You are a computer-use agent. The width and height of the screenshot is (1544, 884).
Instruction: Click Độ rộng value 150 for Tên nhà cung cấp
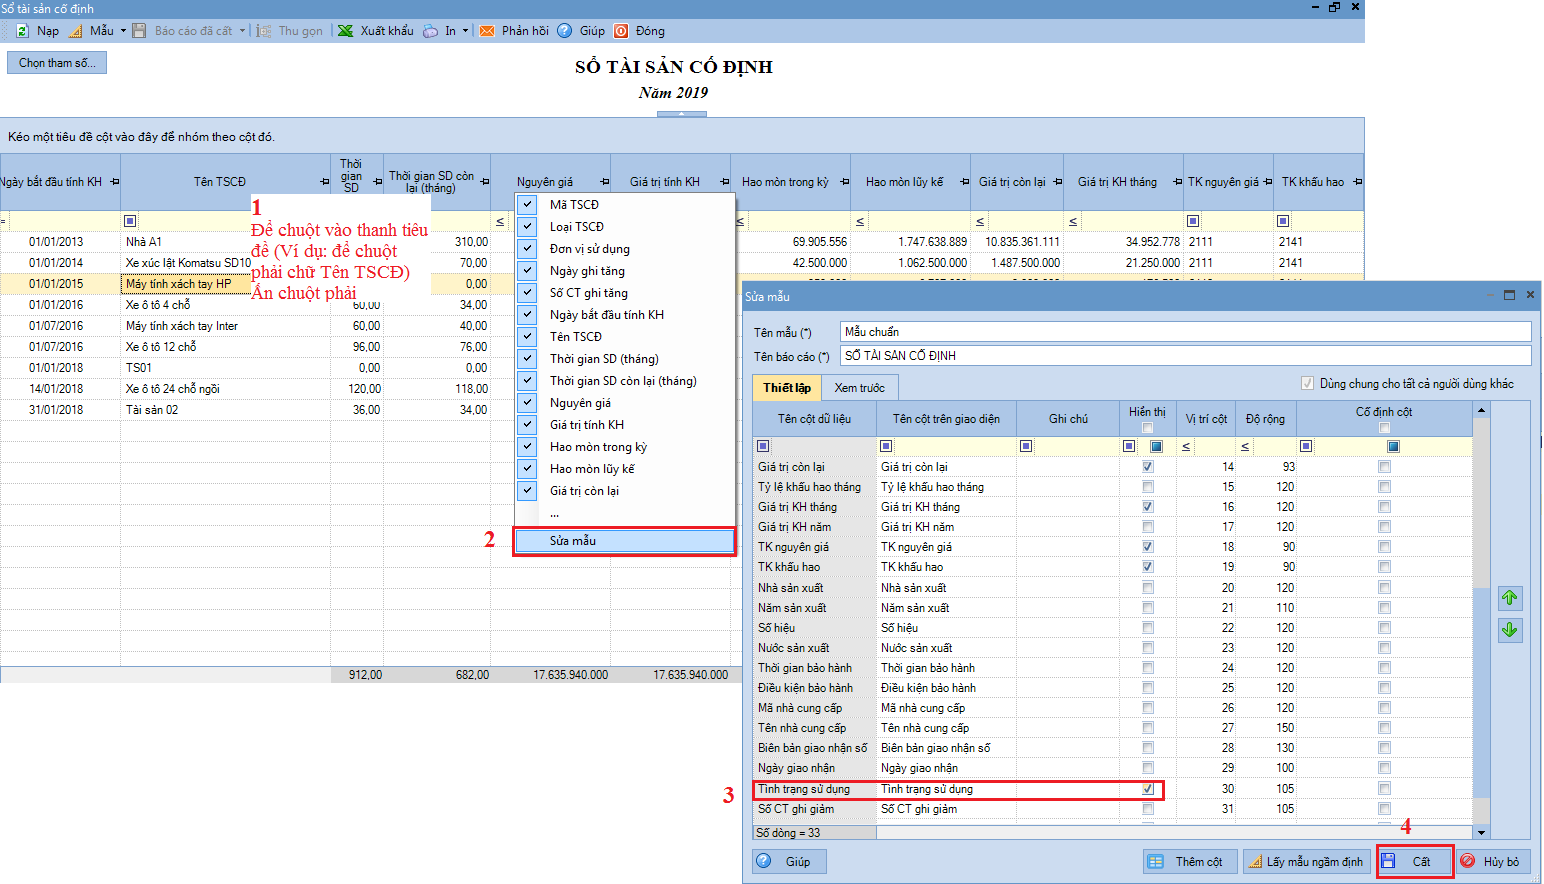[1268, 728]
